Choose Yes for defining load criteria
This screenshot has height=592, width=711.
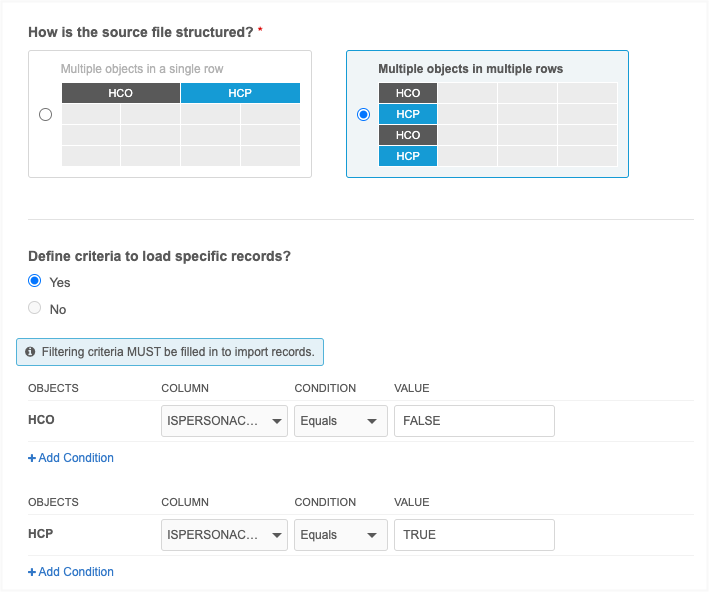click(35, 282)
